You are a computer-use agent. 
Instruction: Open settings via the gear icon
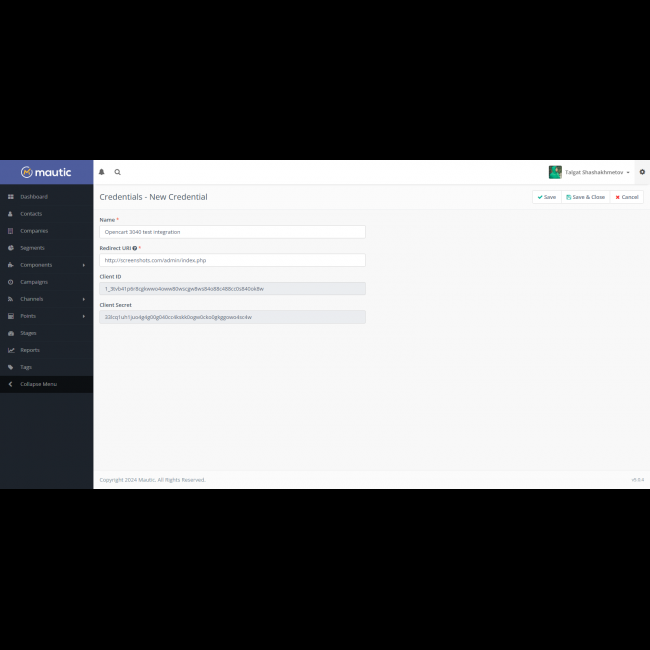[x=642, y=172]
